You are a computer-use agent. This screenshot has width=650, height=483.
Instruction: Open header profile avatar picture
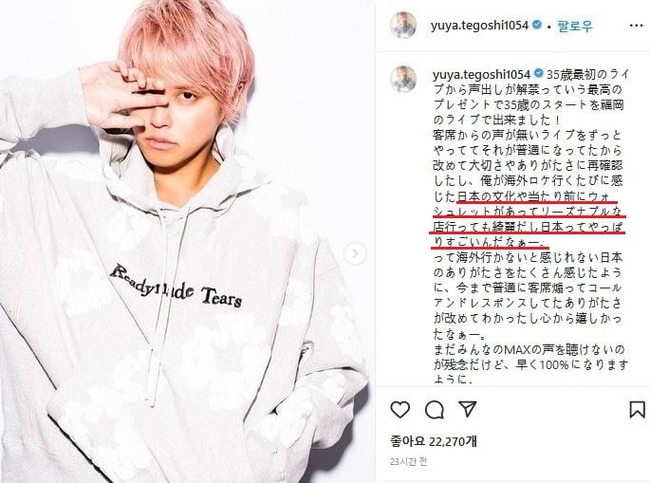coord(403,25)
